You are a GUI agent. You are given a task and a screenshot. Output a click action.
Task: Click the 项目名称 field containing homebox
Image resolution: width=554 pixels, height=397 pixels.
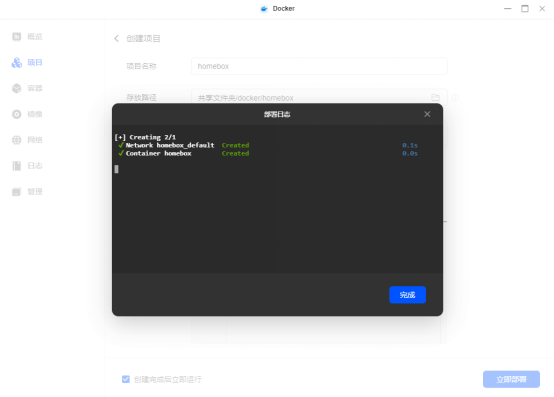point(319,66)
